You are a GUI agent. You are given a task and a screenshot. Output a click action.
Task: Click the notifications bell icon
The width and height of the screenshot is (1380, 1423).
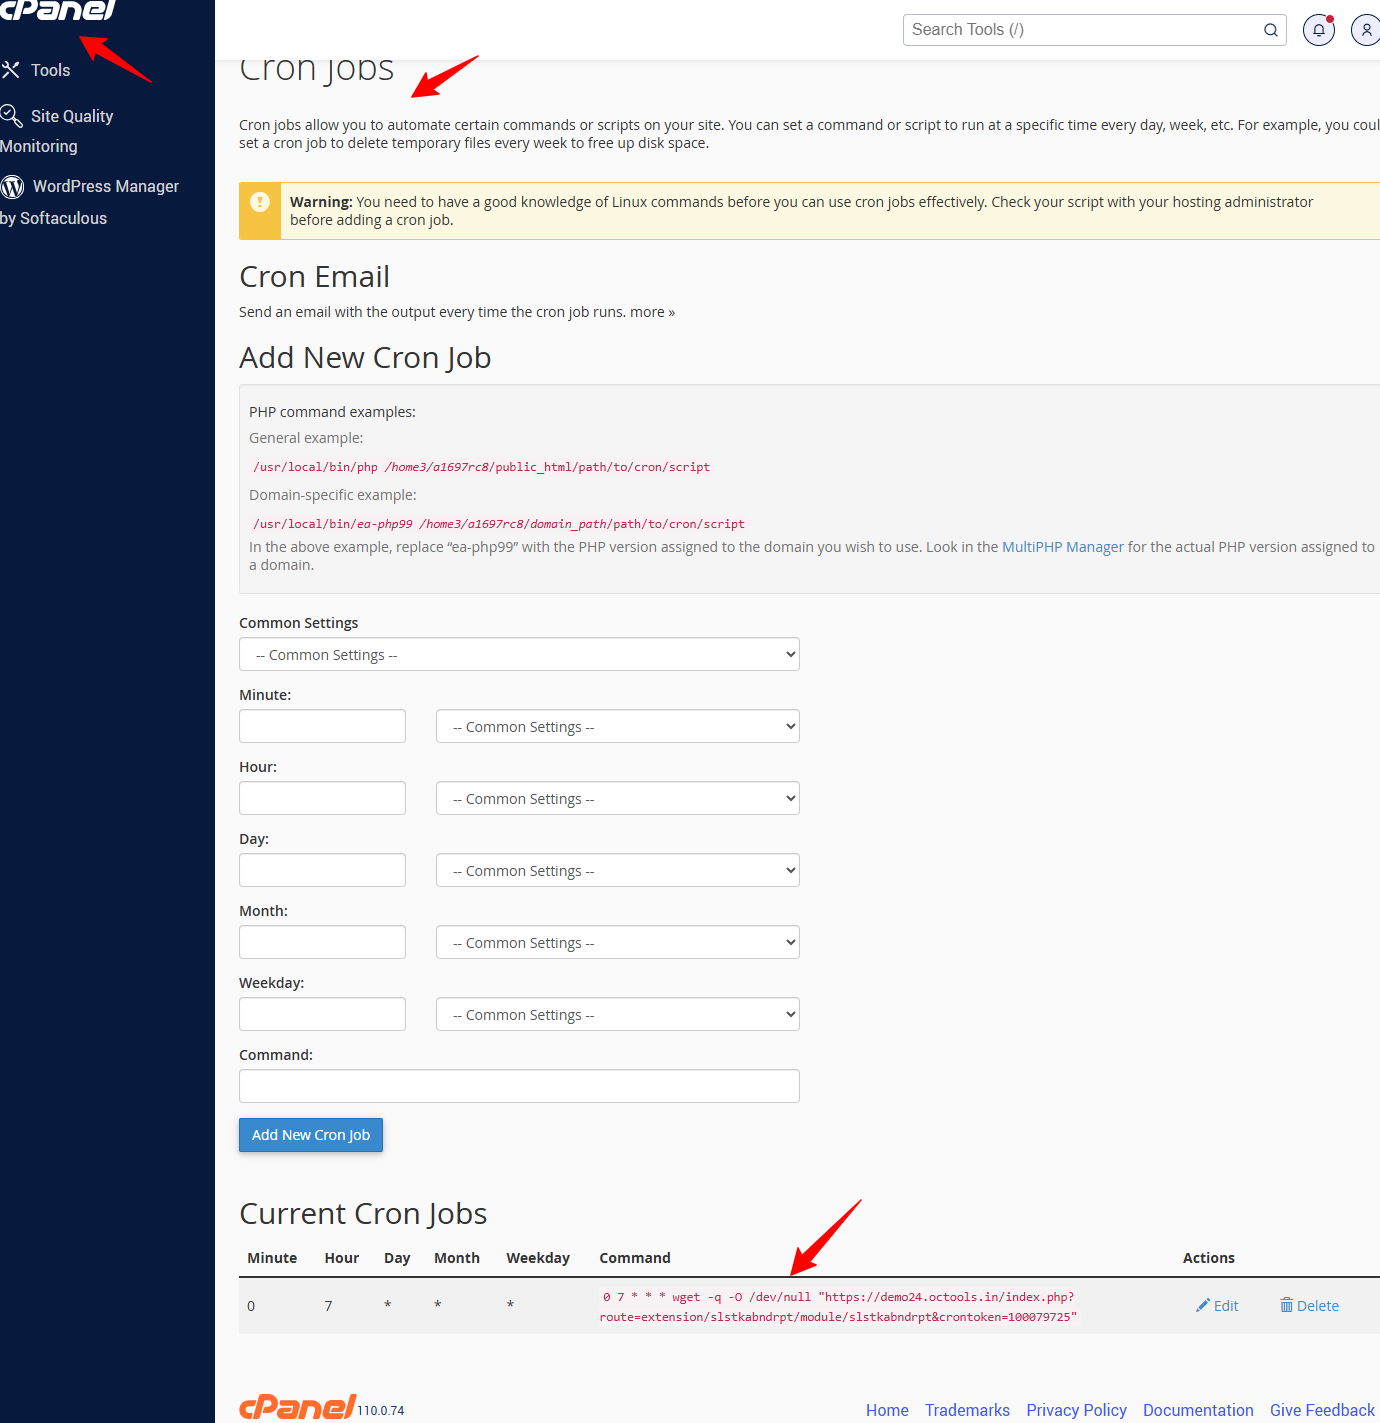[x=1318, y=30]
